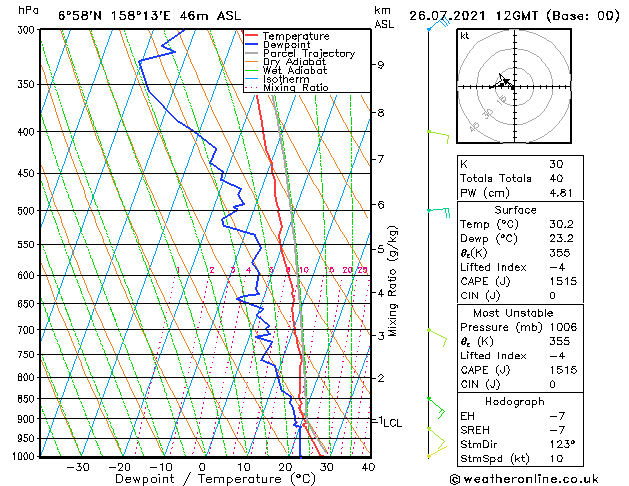Select the 'Parcel Trajectory' legend entry
This screenshot has height=486, width=629.
(x=309, y=54)
